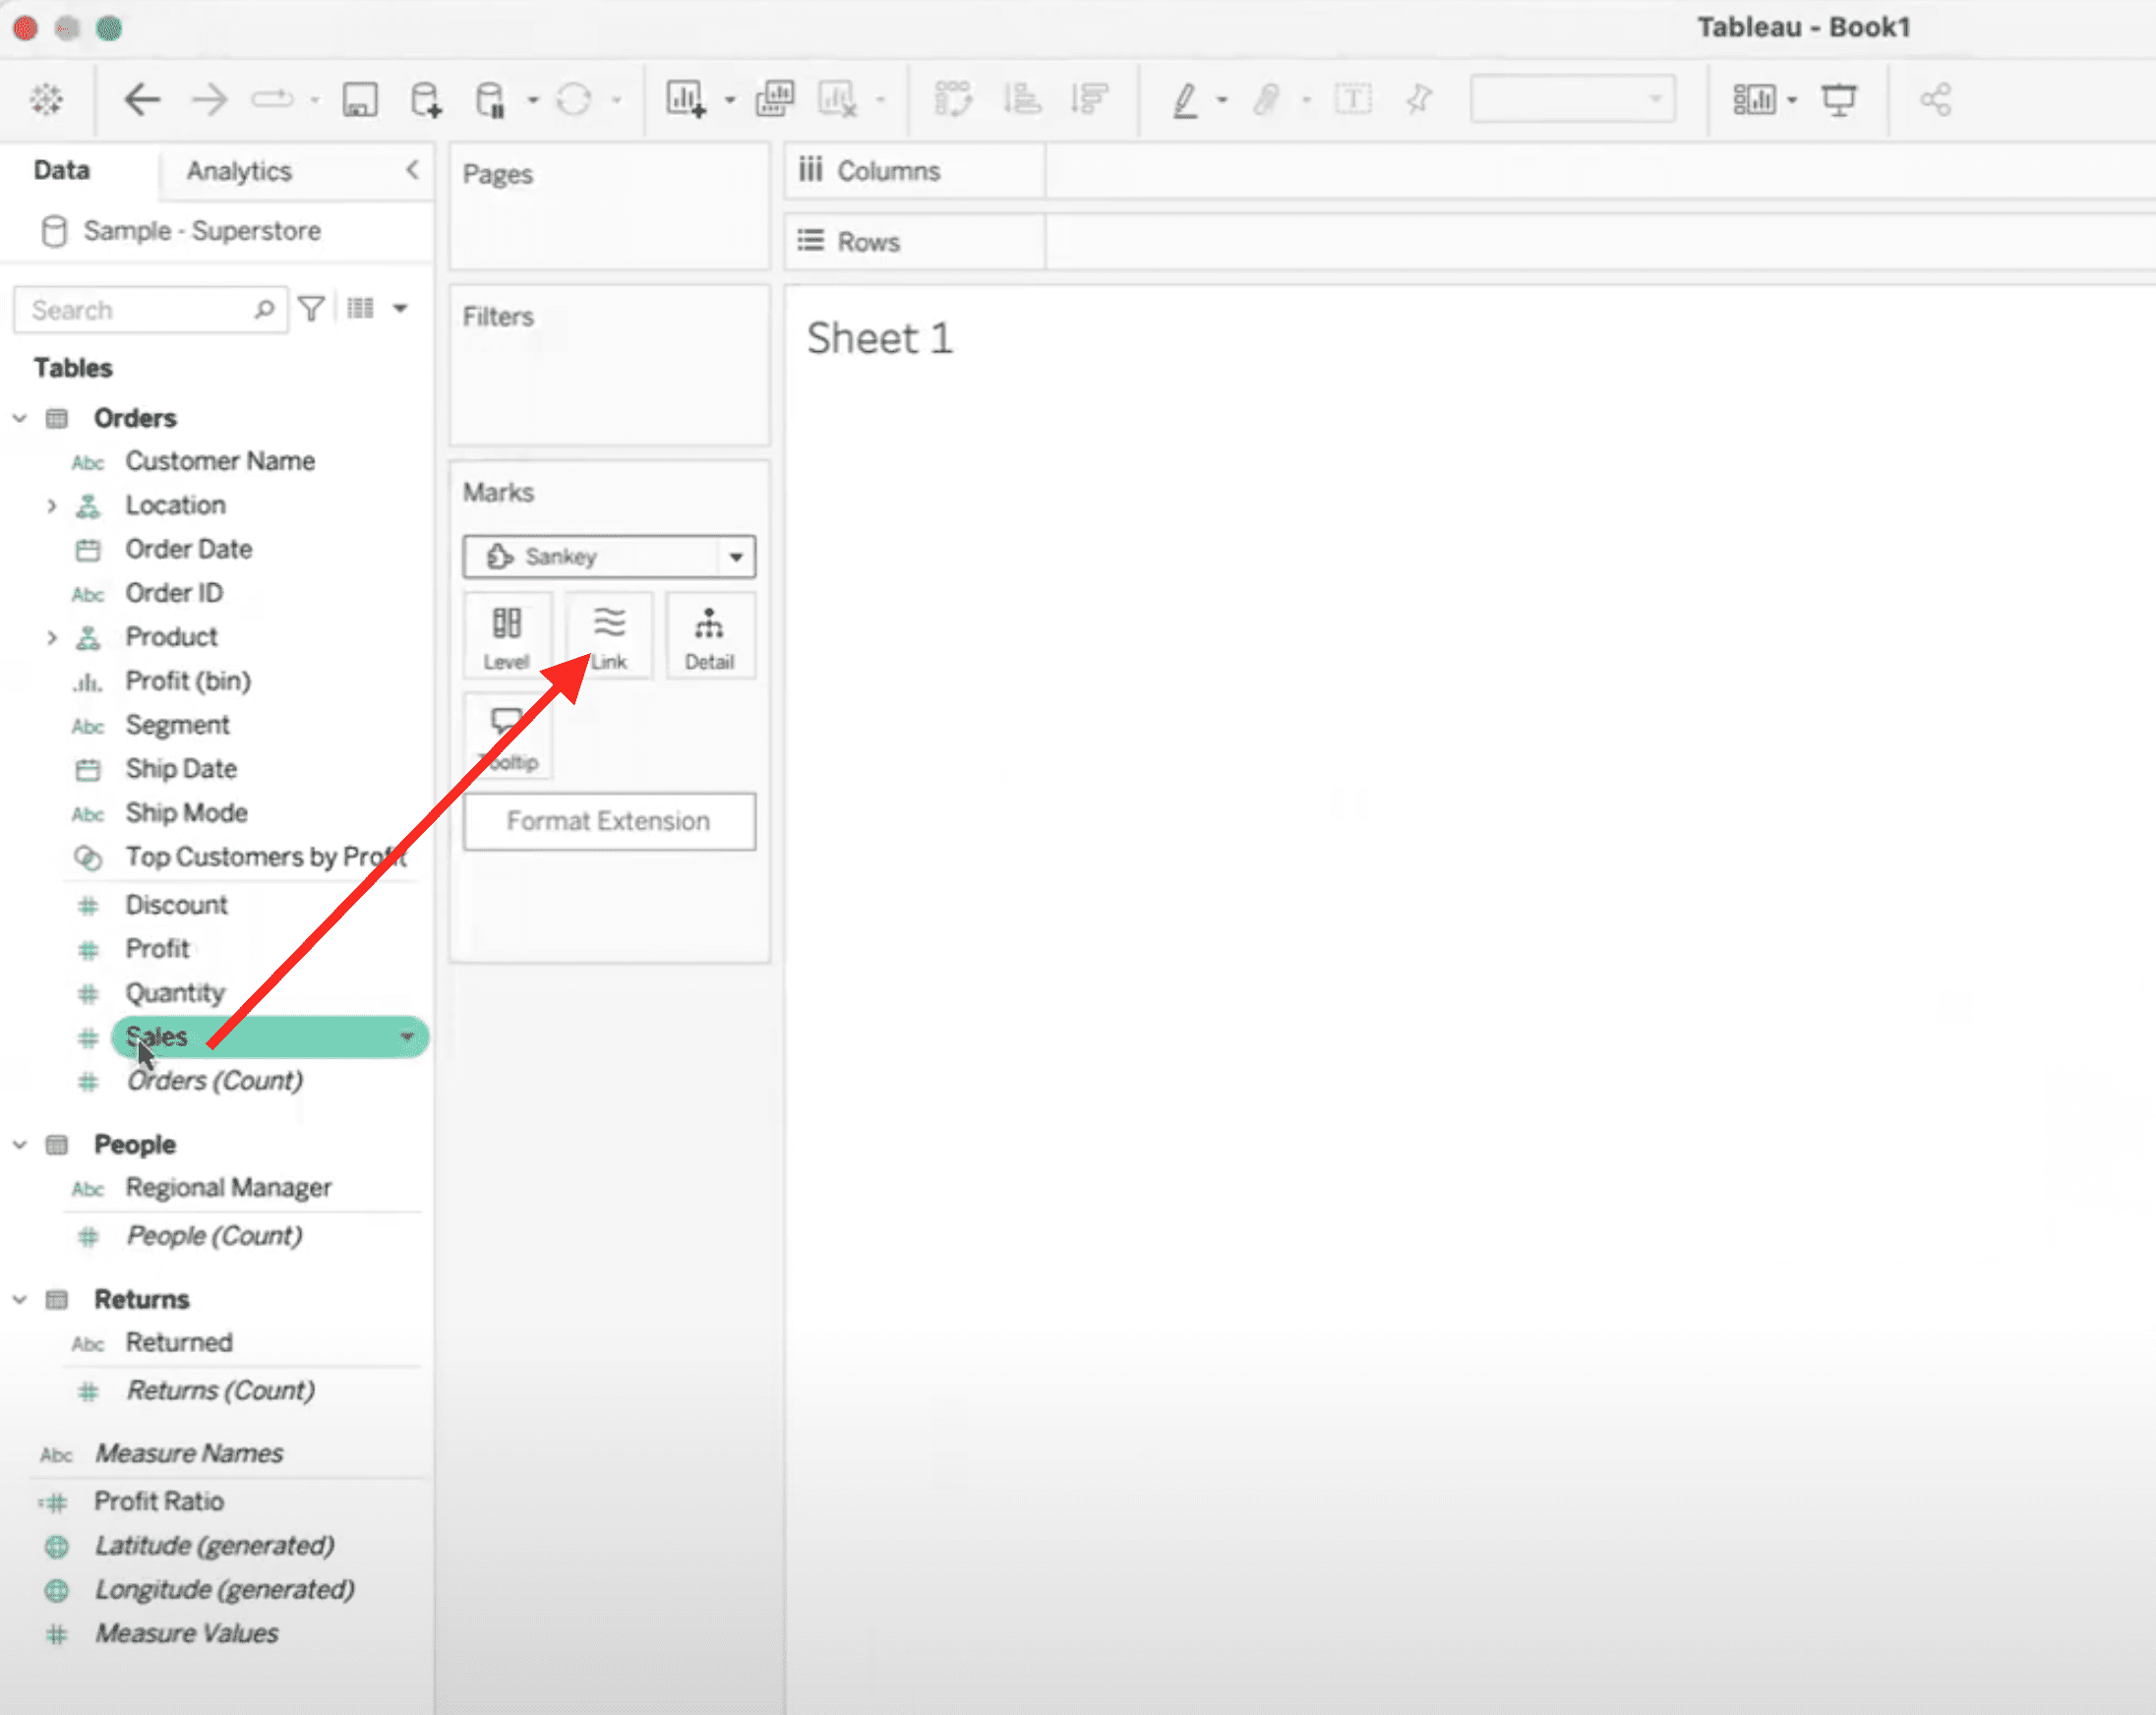Switch to the Analytics tab
2156x1715 pixels.
[238, 171]
